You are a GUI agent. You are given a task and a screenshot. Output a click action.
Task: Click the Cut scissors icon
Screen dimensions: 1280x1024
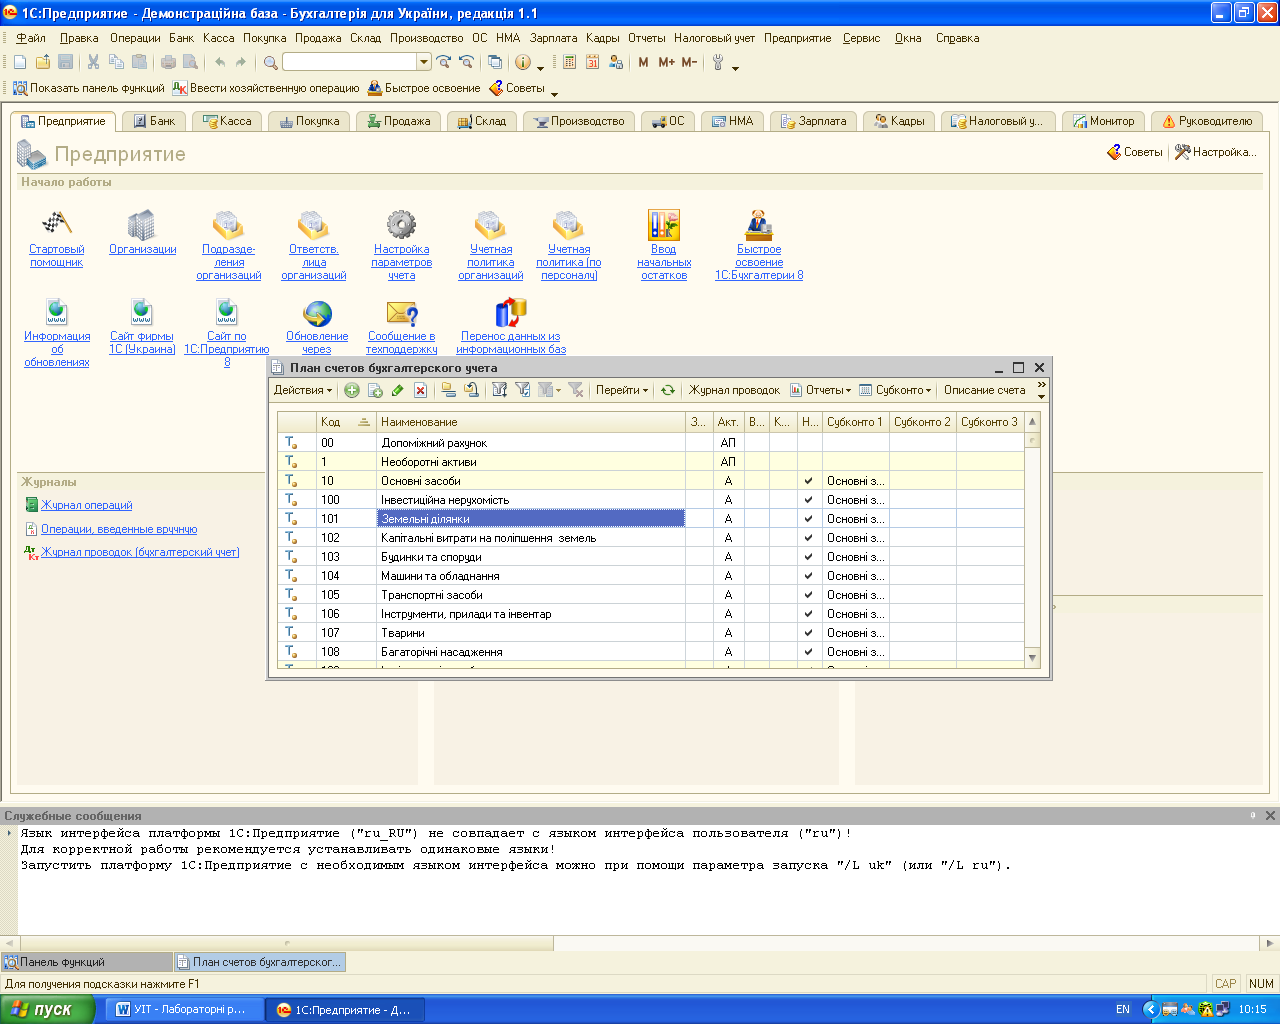[x=93, y=62]
